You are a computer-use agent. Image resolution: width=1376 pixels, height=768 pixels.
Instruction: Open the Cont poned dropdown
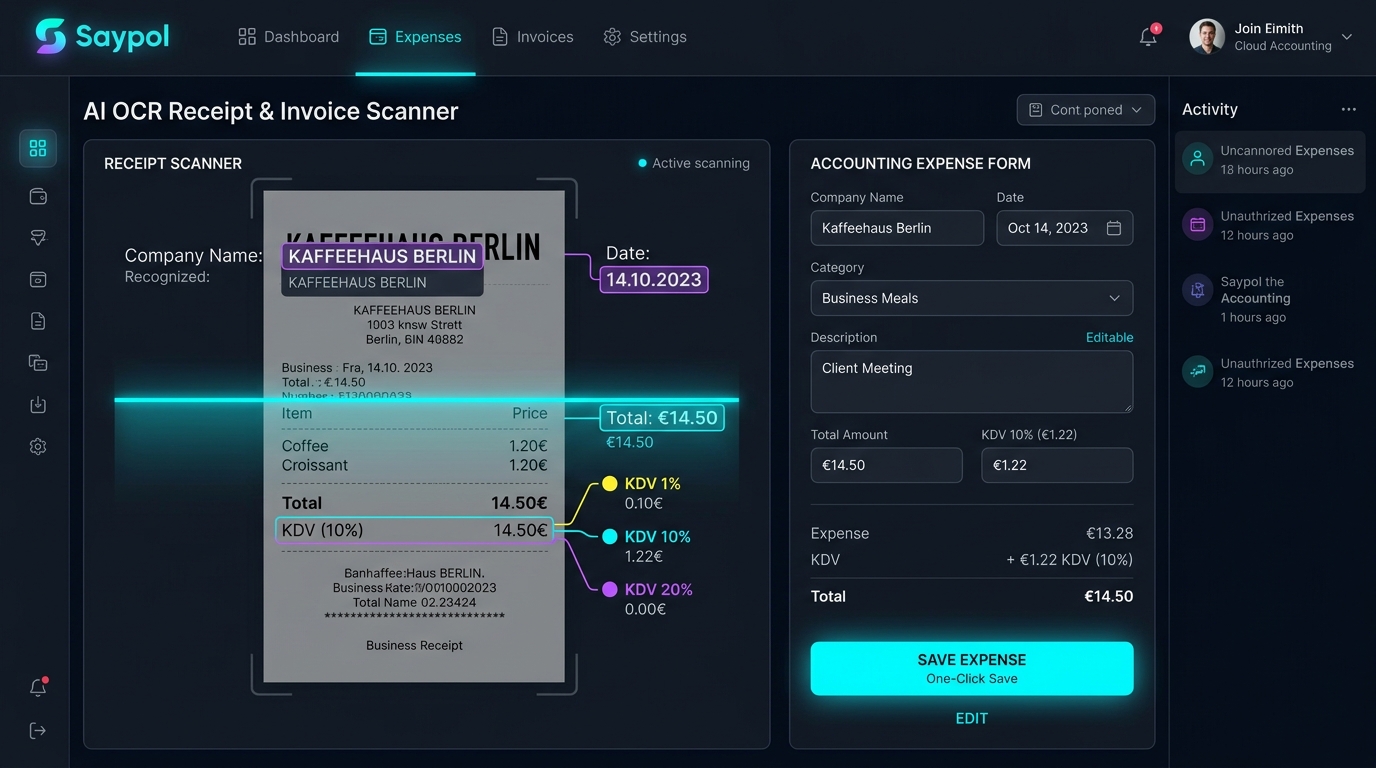point(1085,110)
